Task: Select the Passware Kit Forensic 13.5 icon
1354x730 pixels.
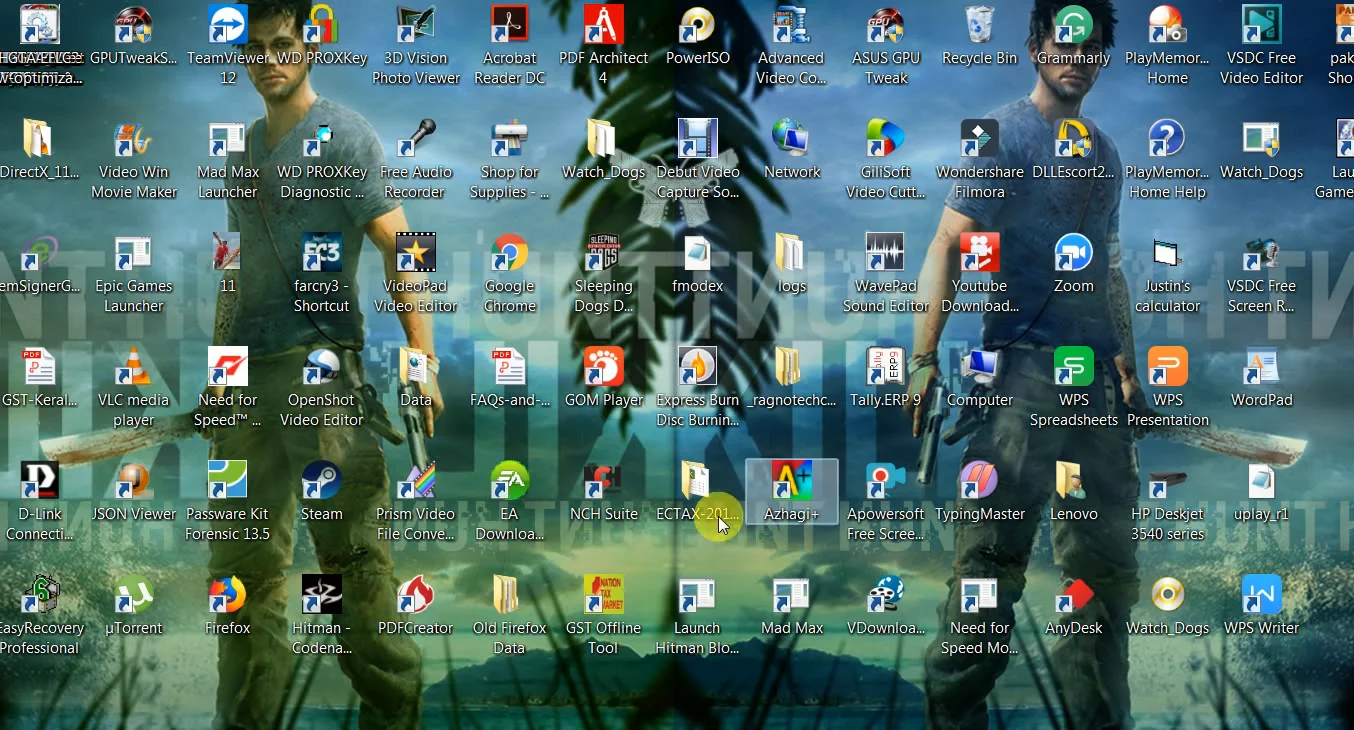Action: tap(228, 481)
